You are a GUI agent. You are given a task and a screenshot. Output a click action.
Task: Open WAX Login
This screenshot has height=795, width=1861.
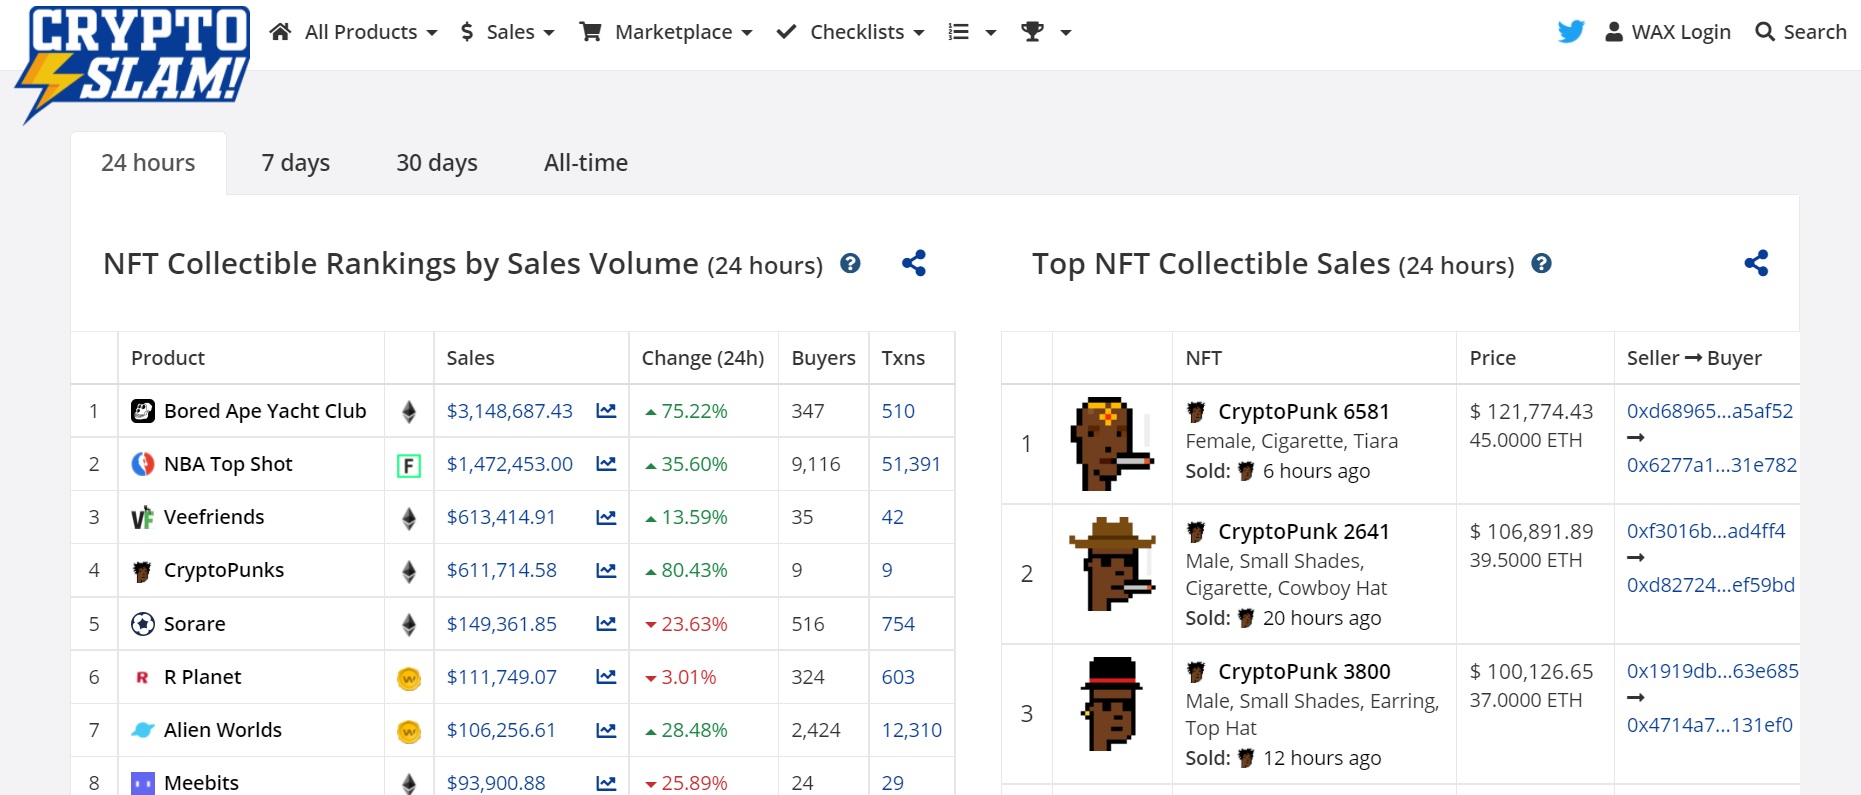[x=1668, y=32]
